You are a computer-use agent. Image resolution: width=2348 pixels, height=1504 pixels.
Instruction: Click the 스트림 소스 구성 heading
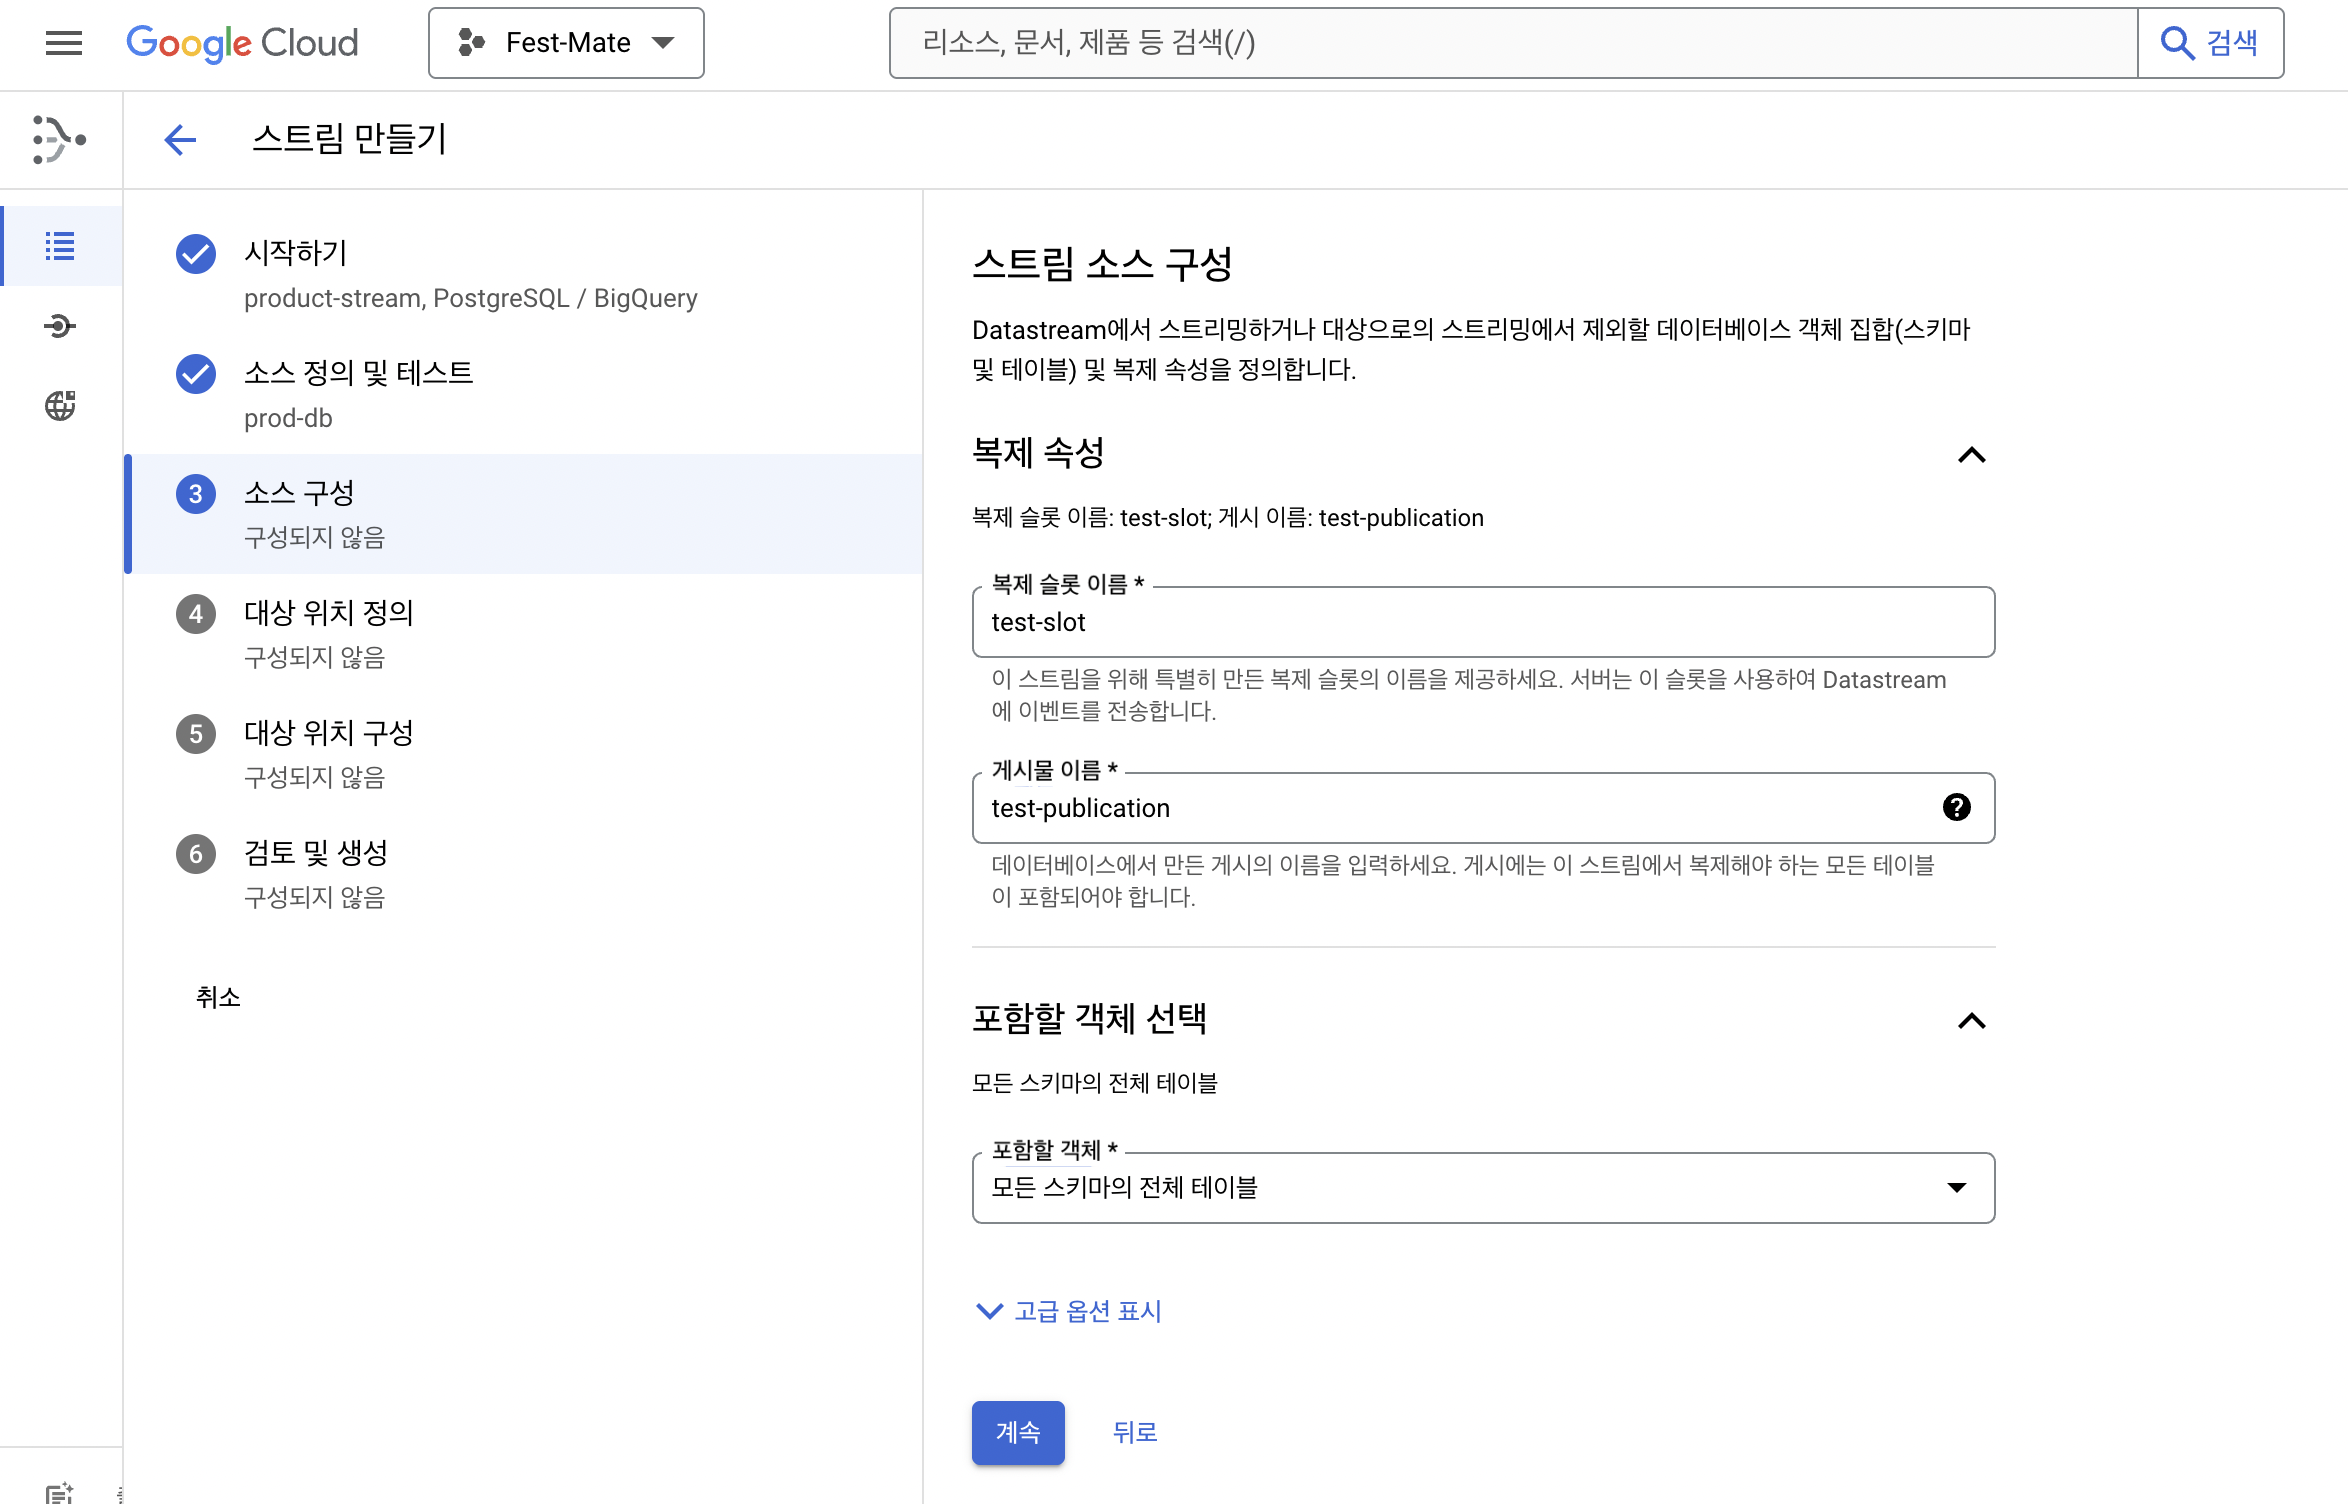1102,264
